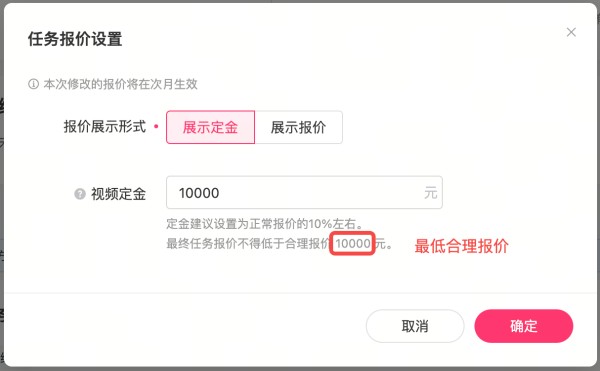Select the 展示定金 display option
Image resolution: width=600 pixels, height=371 pixels.
(210, 127)
